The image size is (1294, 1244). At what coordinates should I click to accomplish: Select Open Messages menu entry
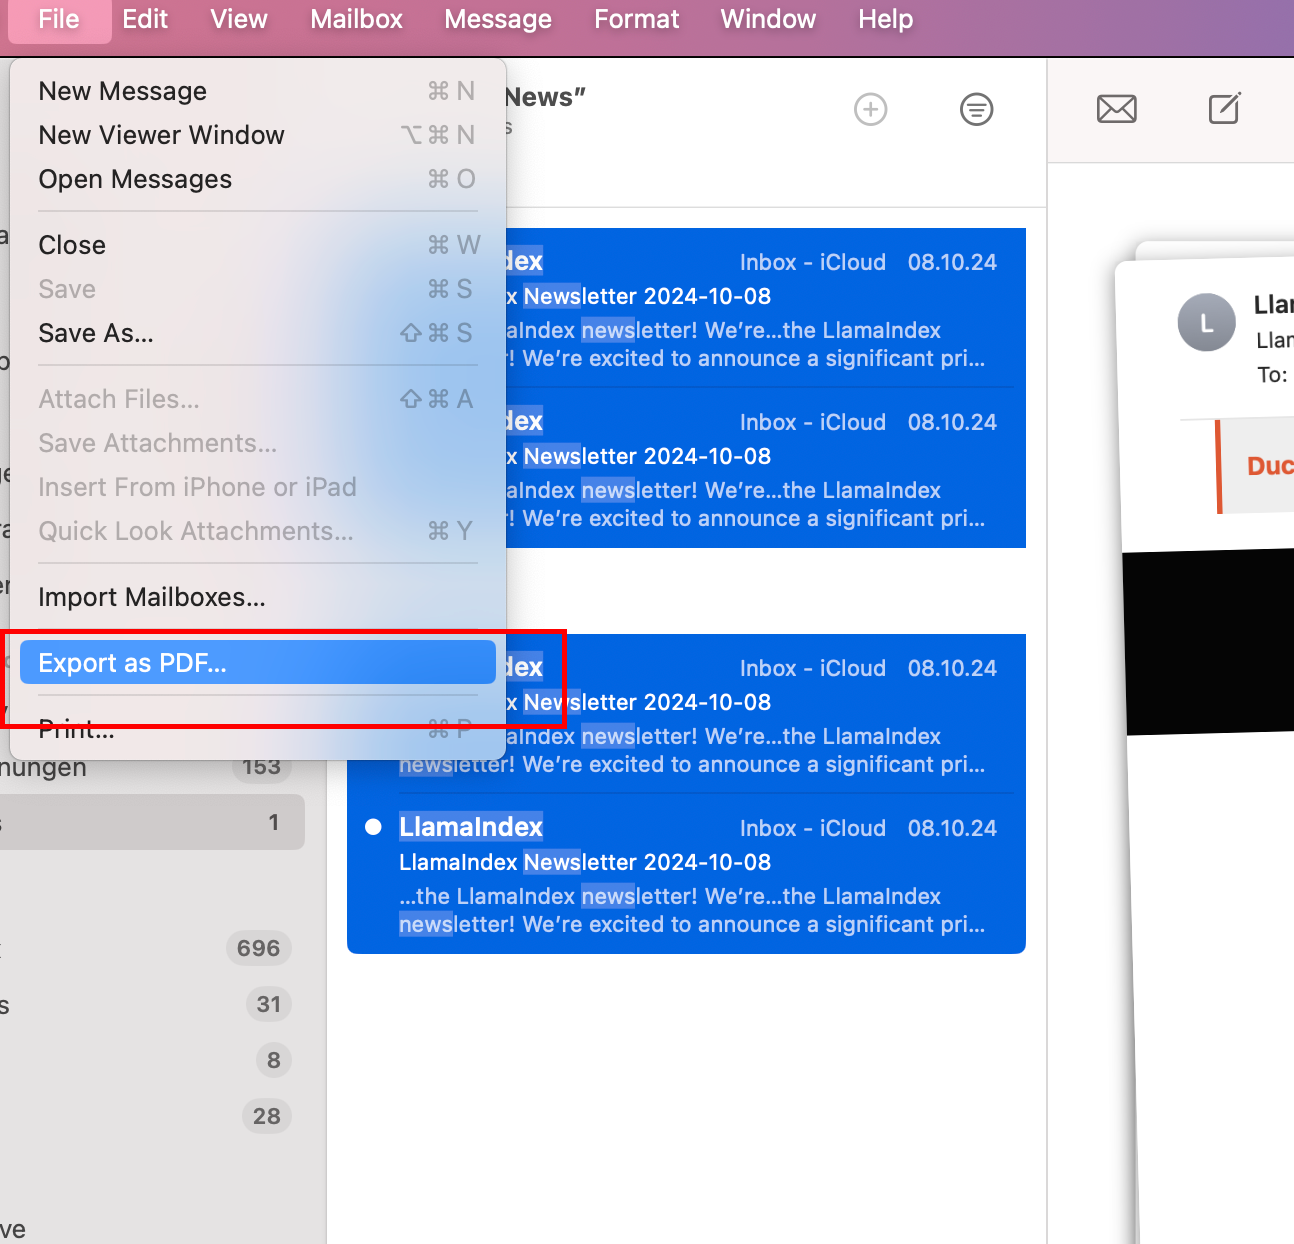(x=257, y=179)
